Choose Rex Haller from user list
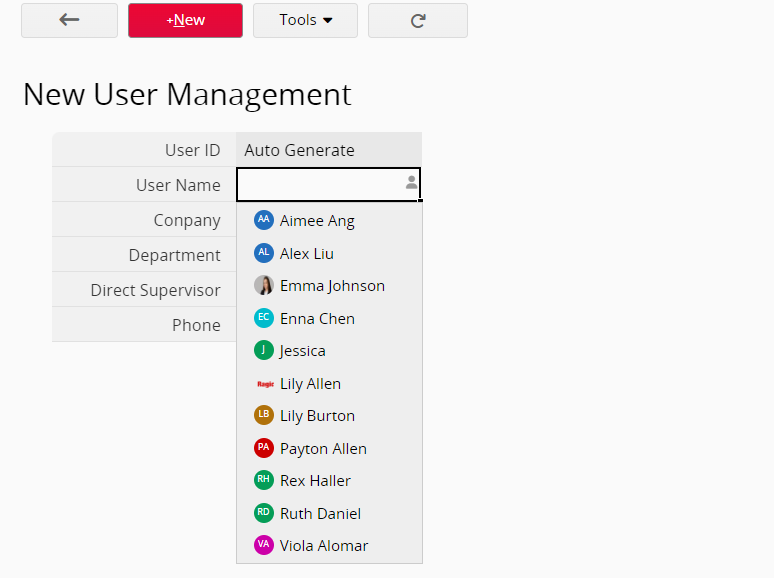 coord(329,480)
